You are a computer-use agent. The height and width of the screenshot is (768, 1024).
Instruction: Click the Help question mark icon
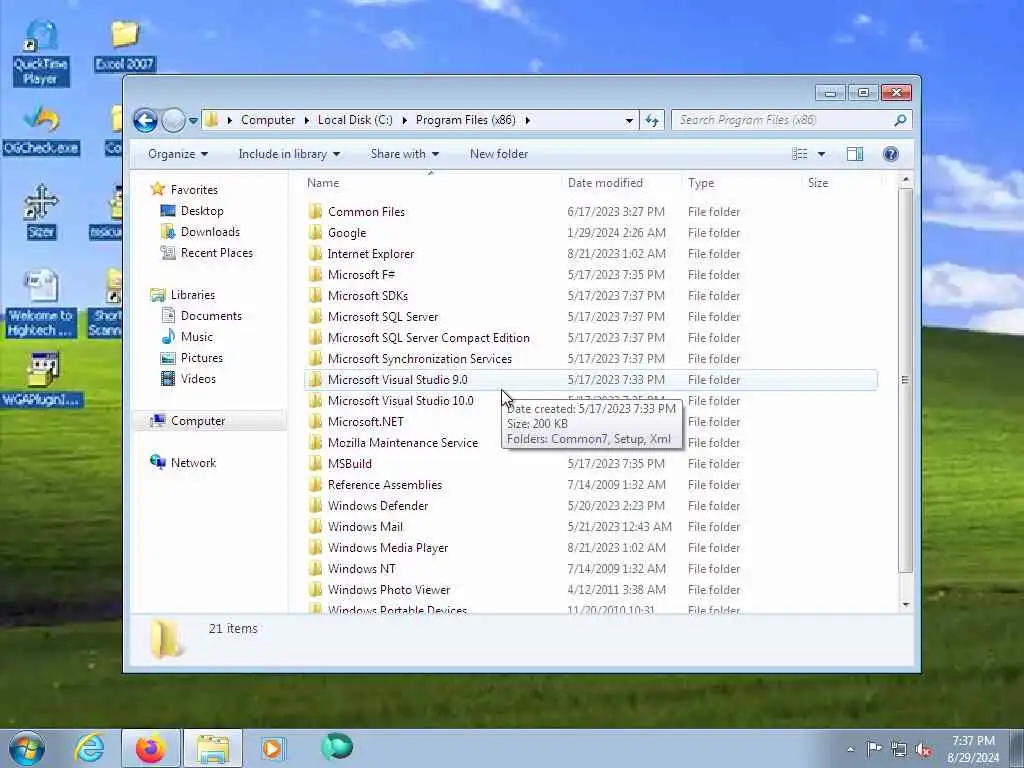click(890, 154)
